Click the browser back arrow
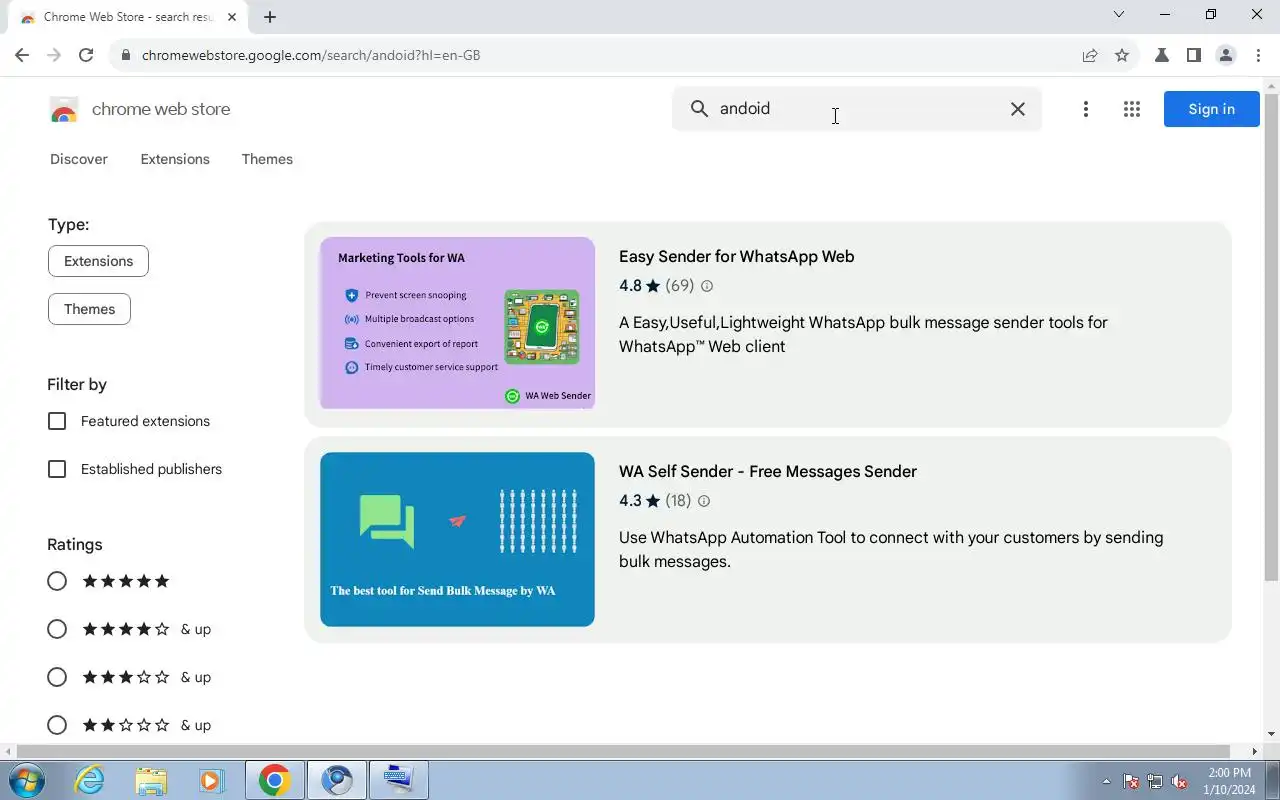Screen dimensions: 1280x800 coord(22,55)
